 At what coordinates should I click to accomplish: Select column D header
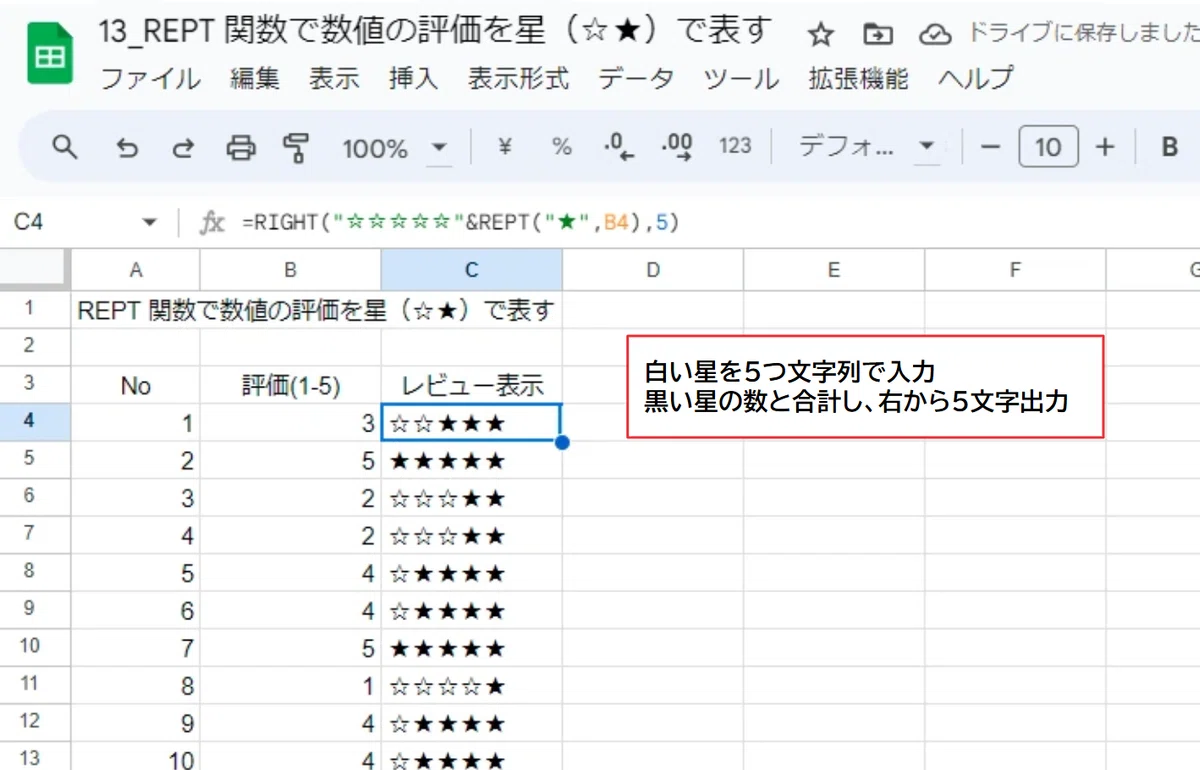pyautogui.click(x=653, y=270)
